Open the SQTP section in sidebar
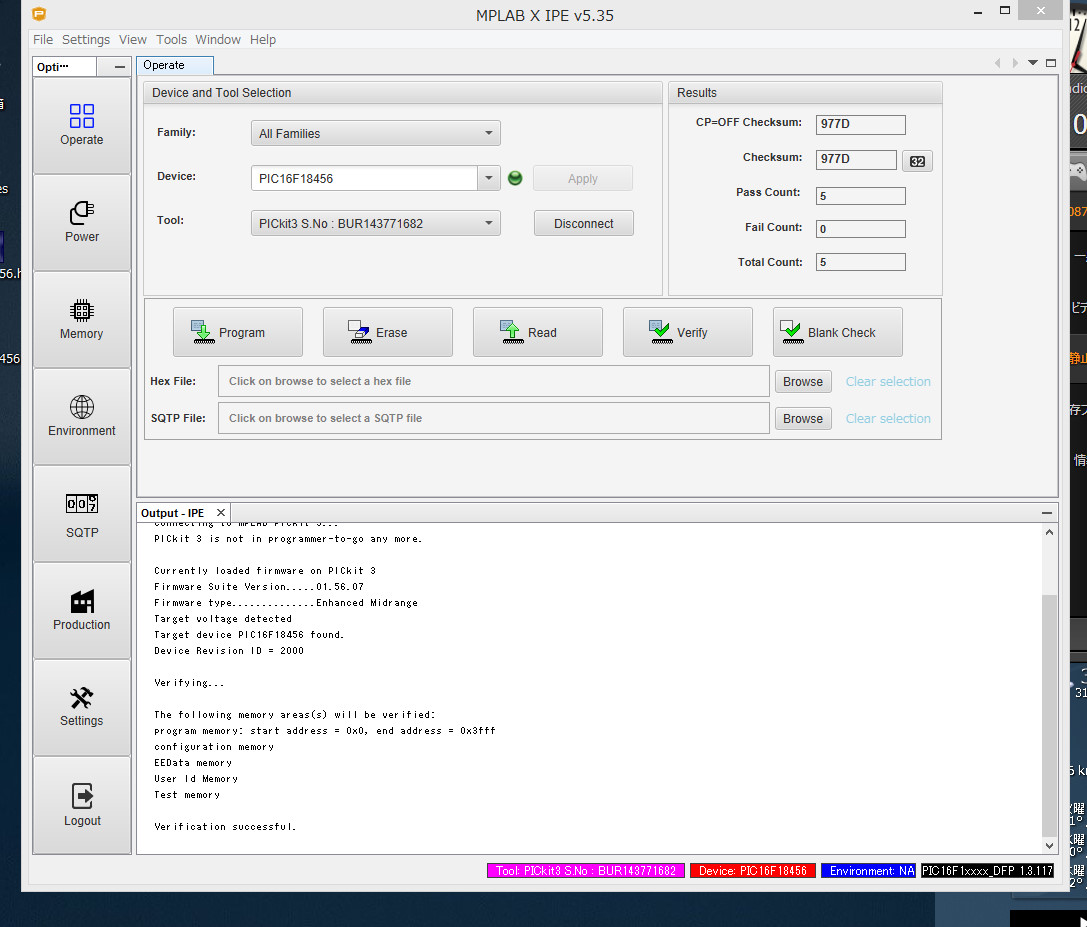This screenshot has height=927, width=1087. pos(82,514)
